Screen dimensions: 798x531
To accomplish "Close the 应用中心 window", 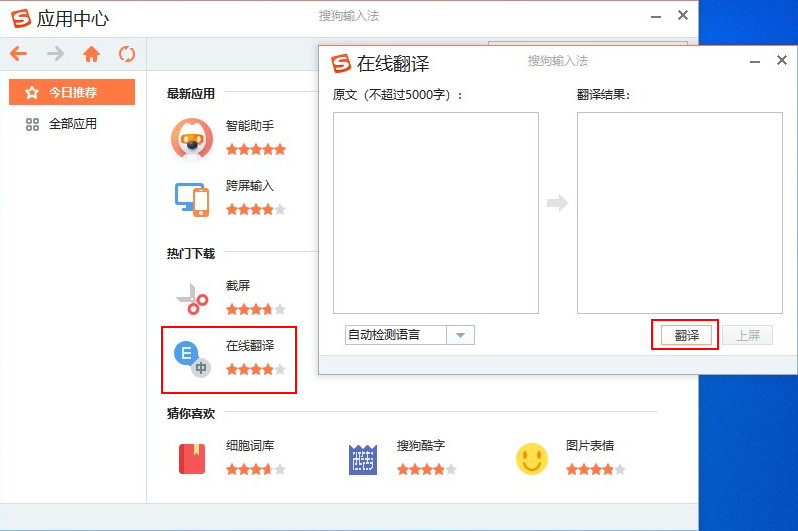I will [683, 15].
